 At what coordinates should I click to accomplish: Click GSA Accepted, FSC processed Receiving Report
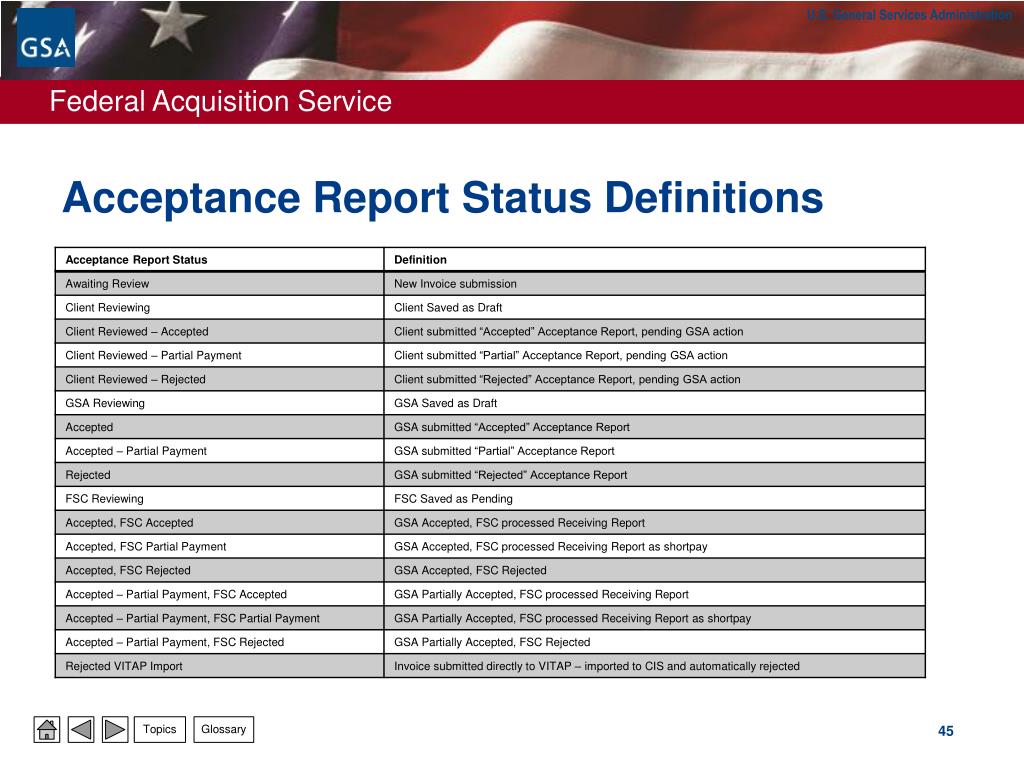tap(655, 523)
